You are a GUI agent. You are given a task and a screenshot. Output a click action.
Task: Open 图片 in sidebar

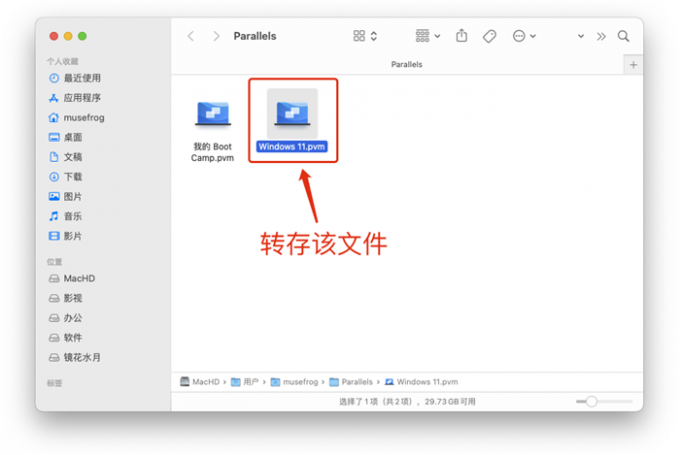click(x=72, y=197)
